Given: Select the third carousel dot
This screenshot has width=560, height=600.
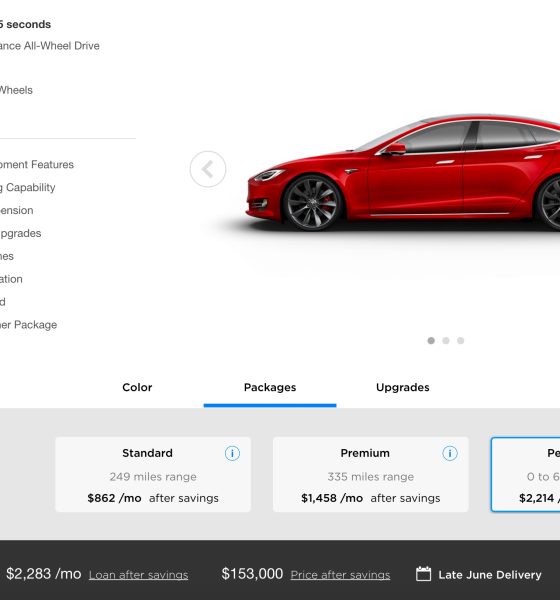Looking at the screenshot, I should coord(460,341).
